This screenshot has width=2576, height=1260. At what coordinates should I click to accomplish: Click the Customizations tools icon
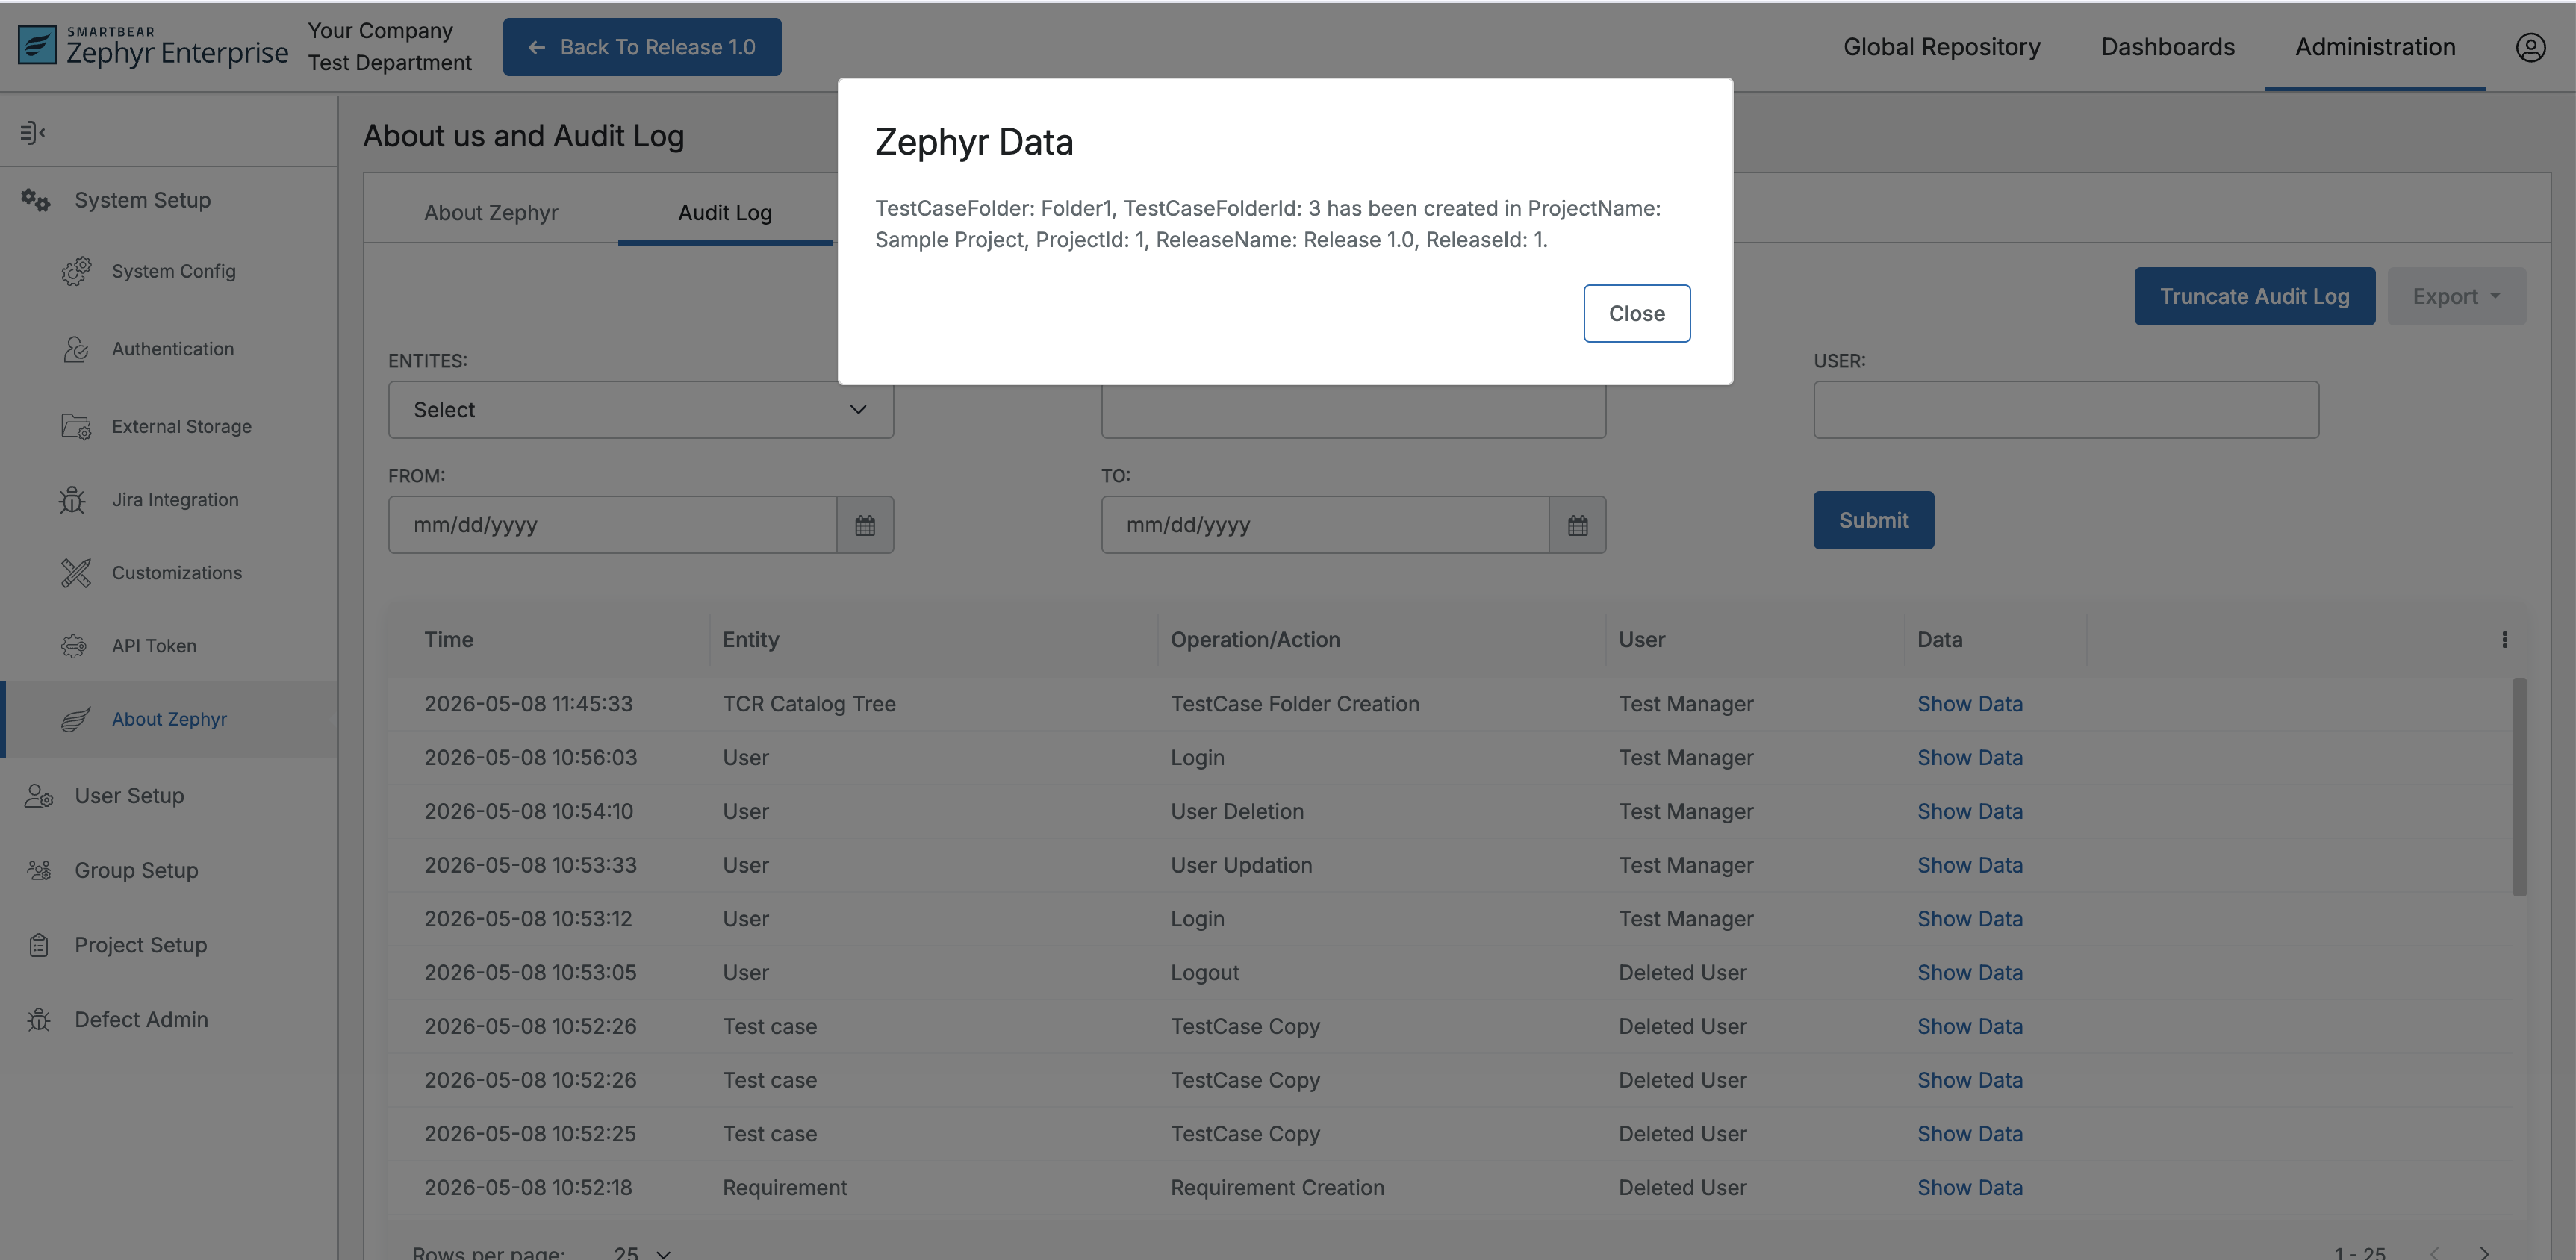[76, 573]
